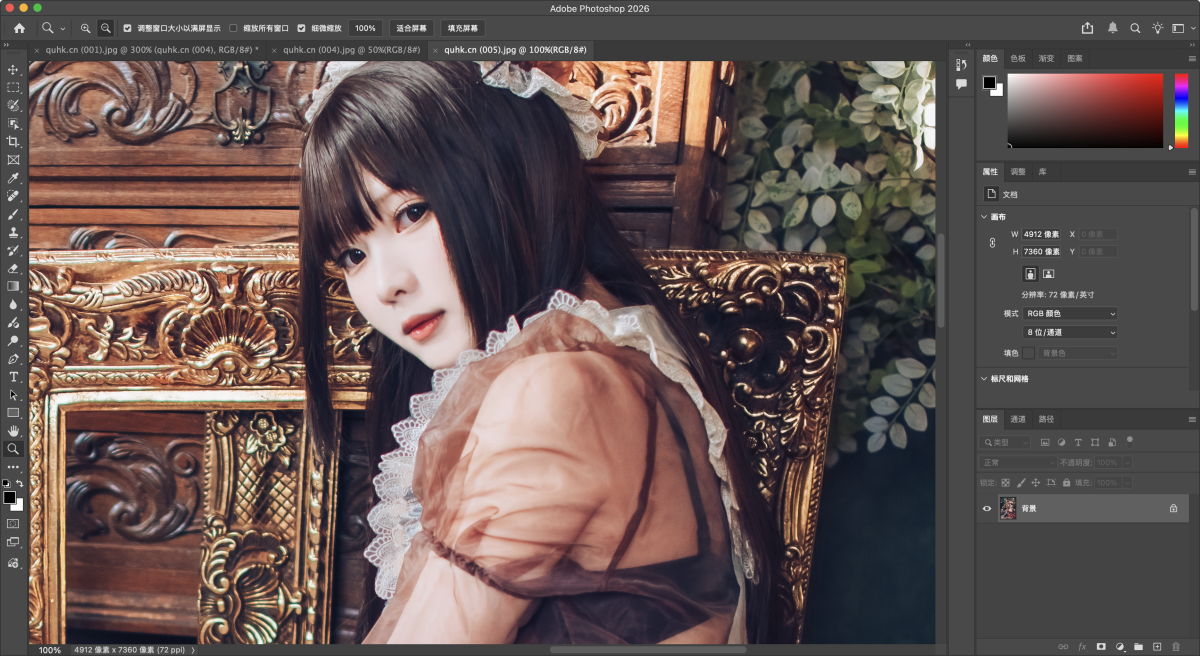1200x656 pixels.
Task: Click the 填充屏幕 button
Action: [x=463, y=28]
